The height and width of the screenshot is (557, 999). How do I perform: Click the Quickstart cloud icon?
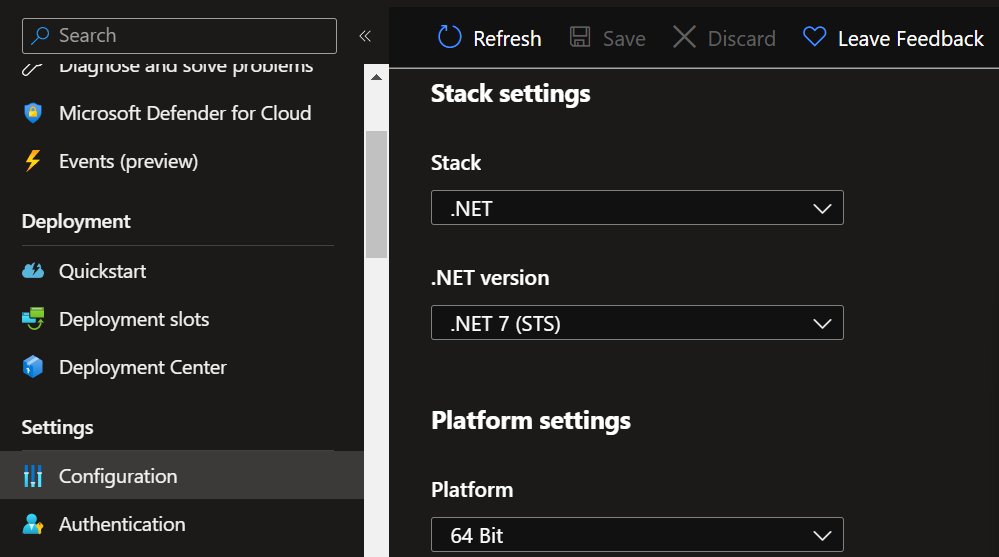pos(33,271)
